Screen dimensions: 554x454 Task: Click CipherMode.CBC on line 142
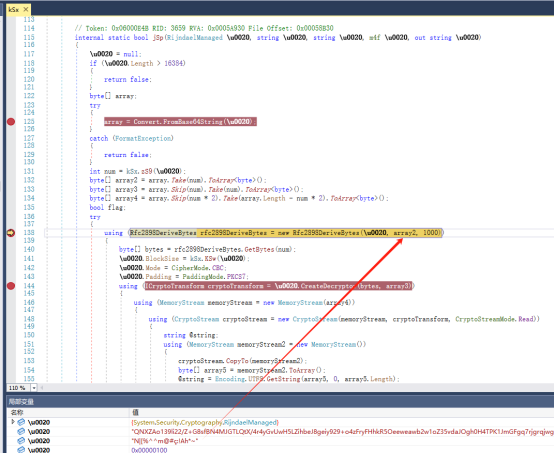tap(199, 268)
